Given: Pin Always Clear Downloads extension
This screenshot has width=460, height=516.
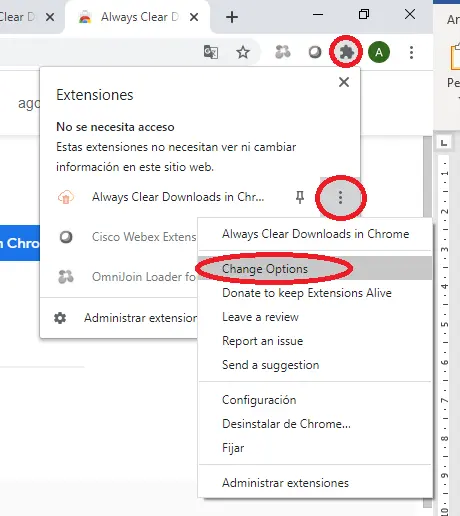Looking at the screenshot, I should pyautogui.click(x=300, y=197).
